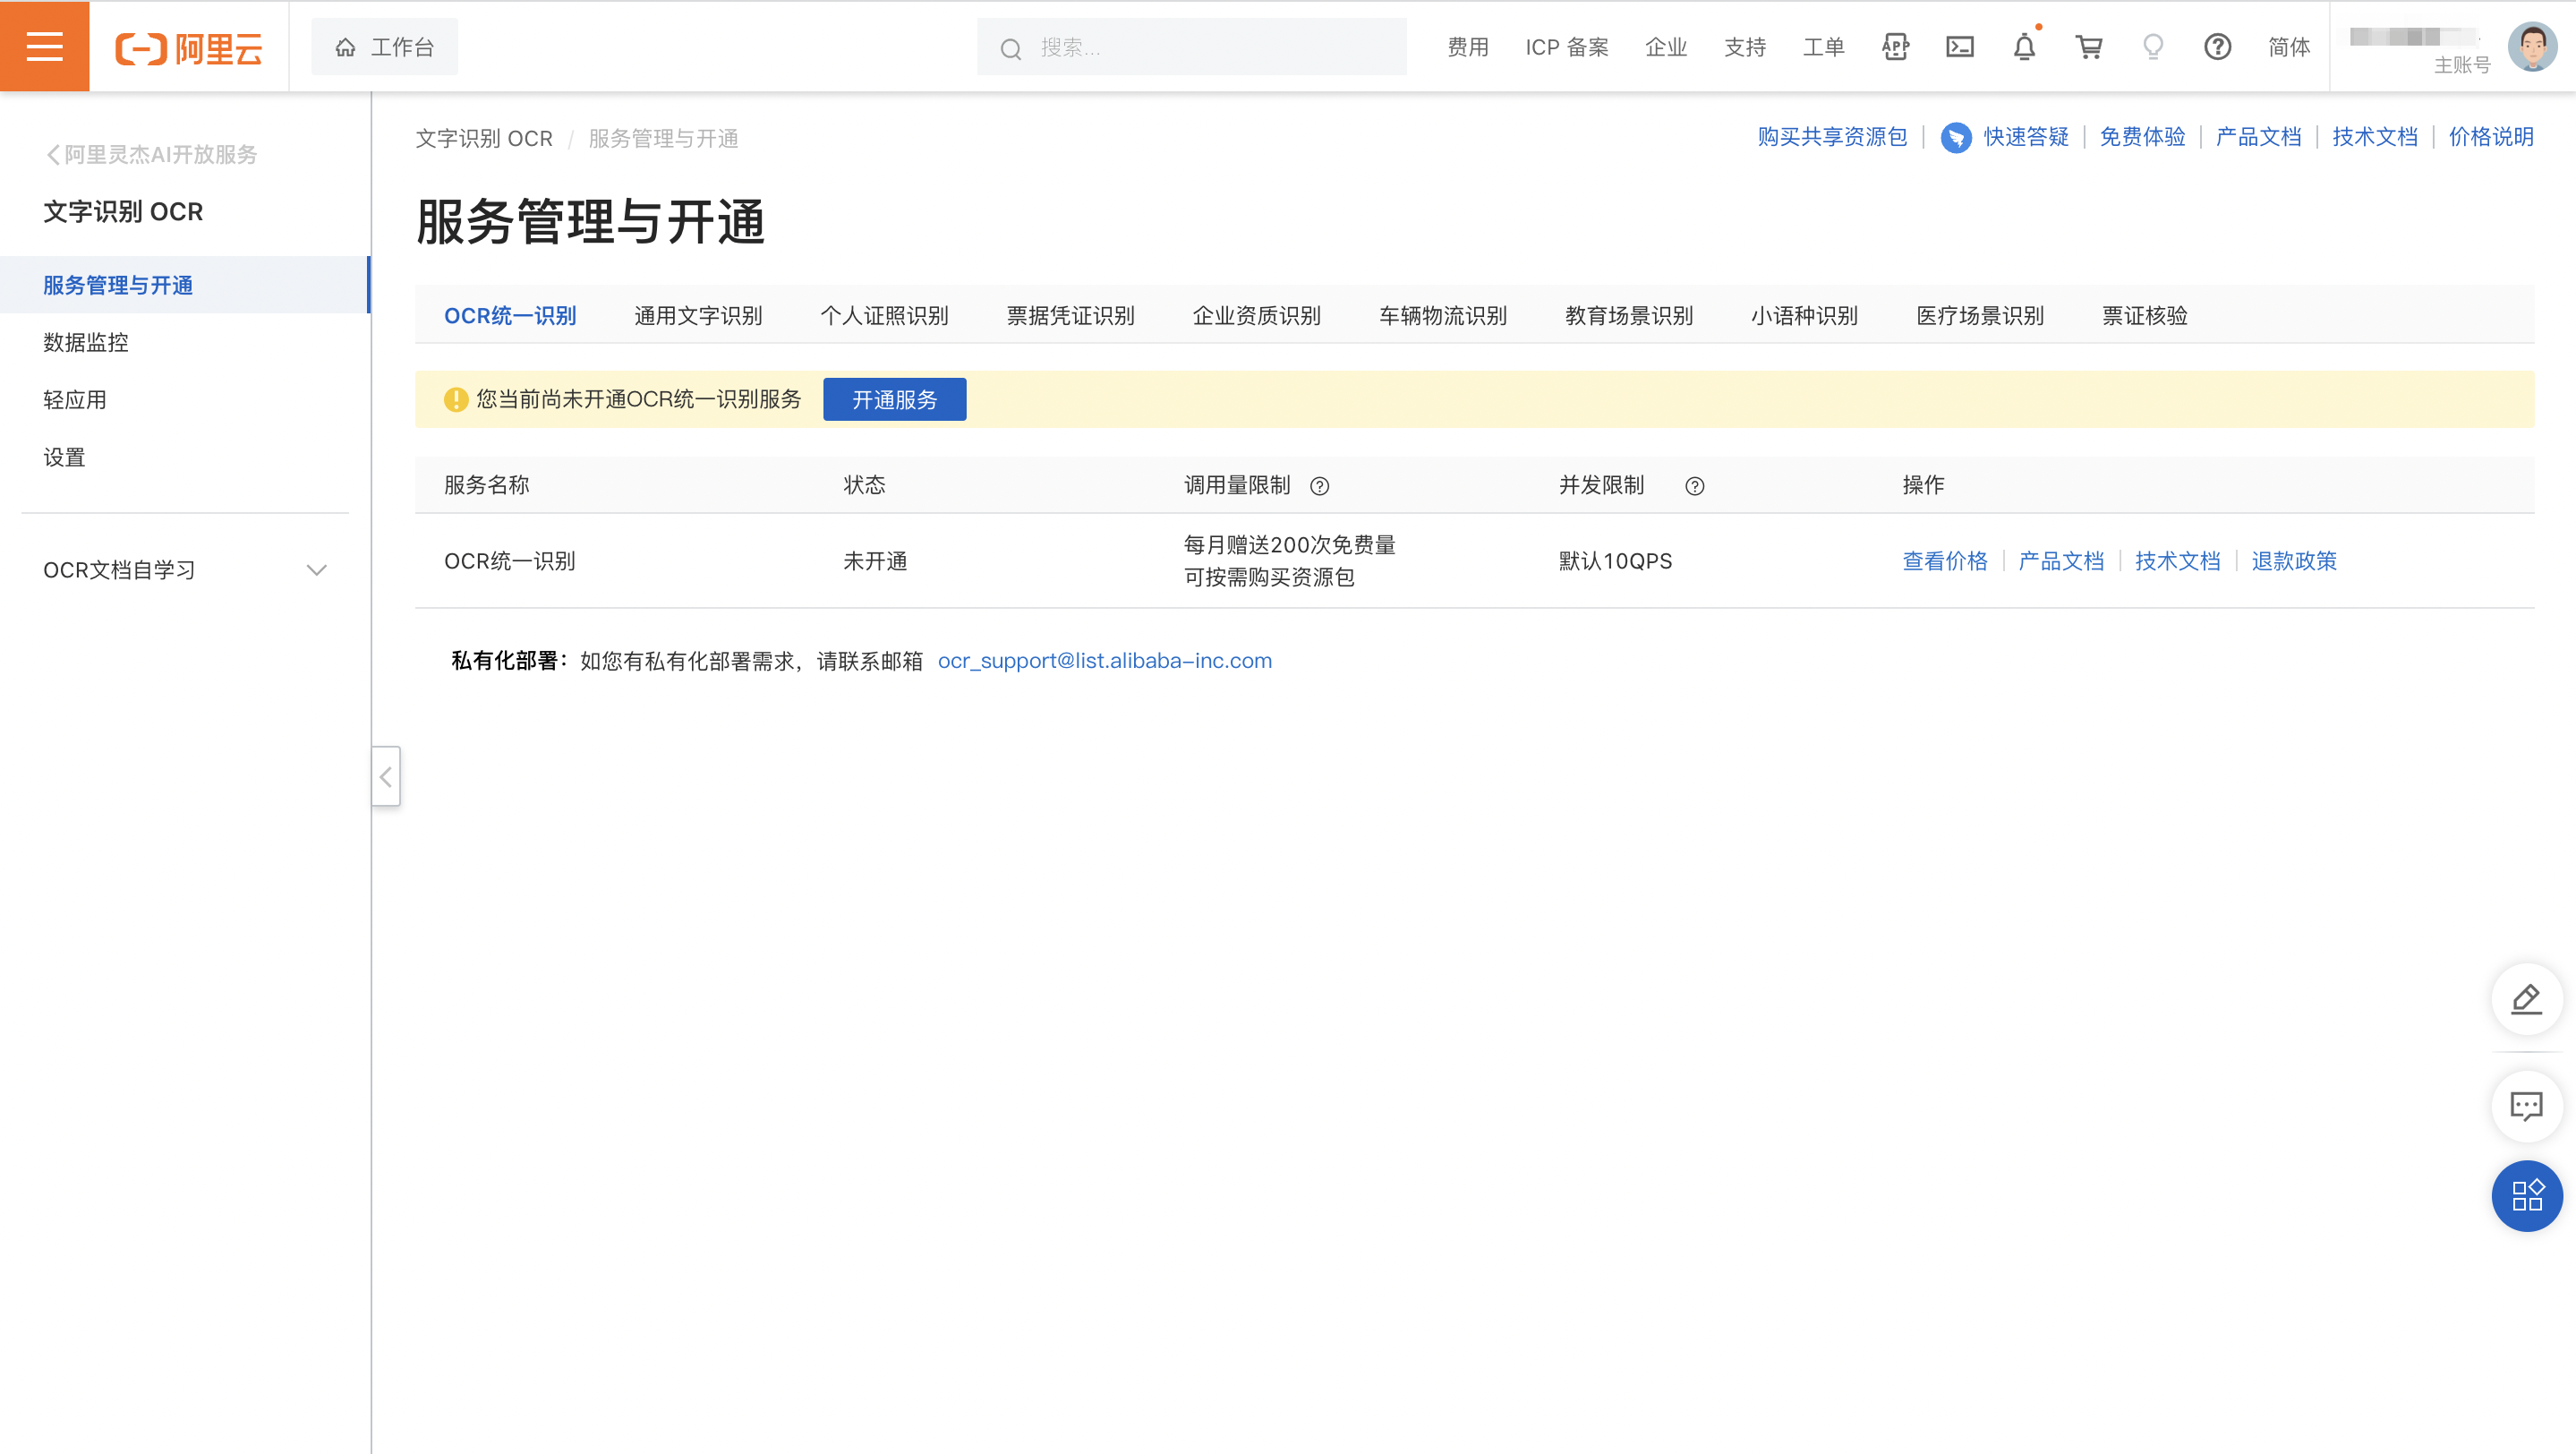This screenshot has height=1454, width=2576.
Task: Switch to 企业资质识别 tab
Action: (x=1256, y=315)
